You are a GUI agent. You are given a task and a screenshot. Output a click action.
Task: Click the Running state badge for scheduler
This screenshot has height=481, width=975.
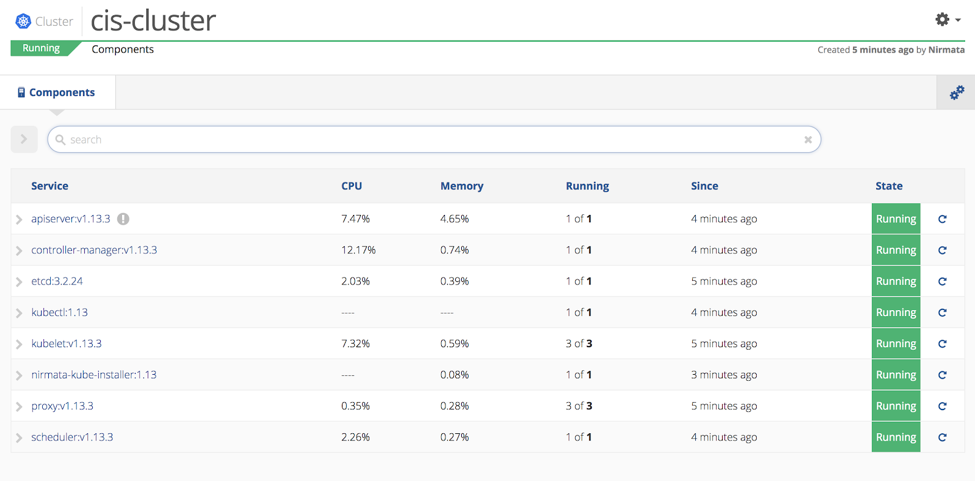(896, 437)
